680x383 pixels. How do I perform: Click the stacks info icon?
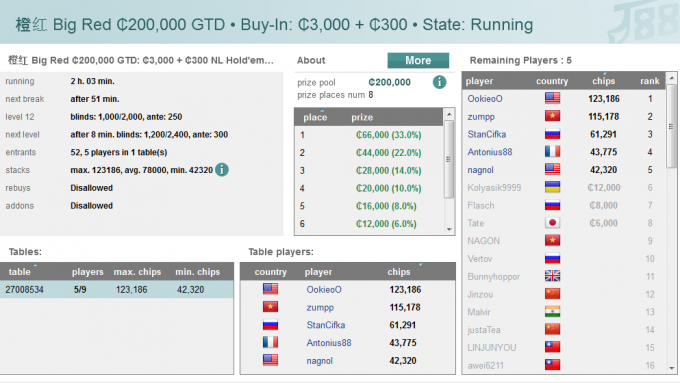(222, 170)
